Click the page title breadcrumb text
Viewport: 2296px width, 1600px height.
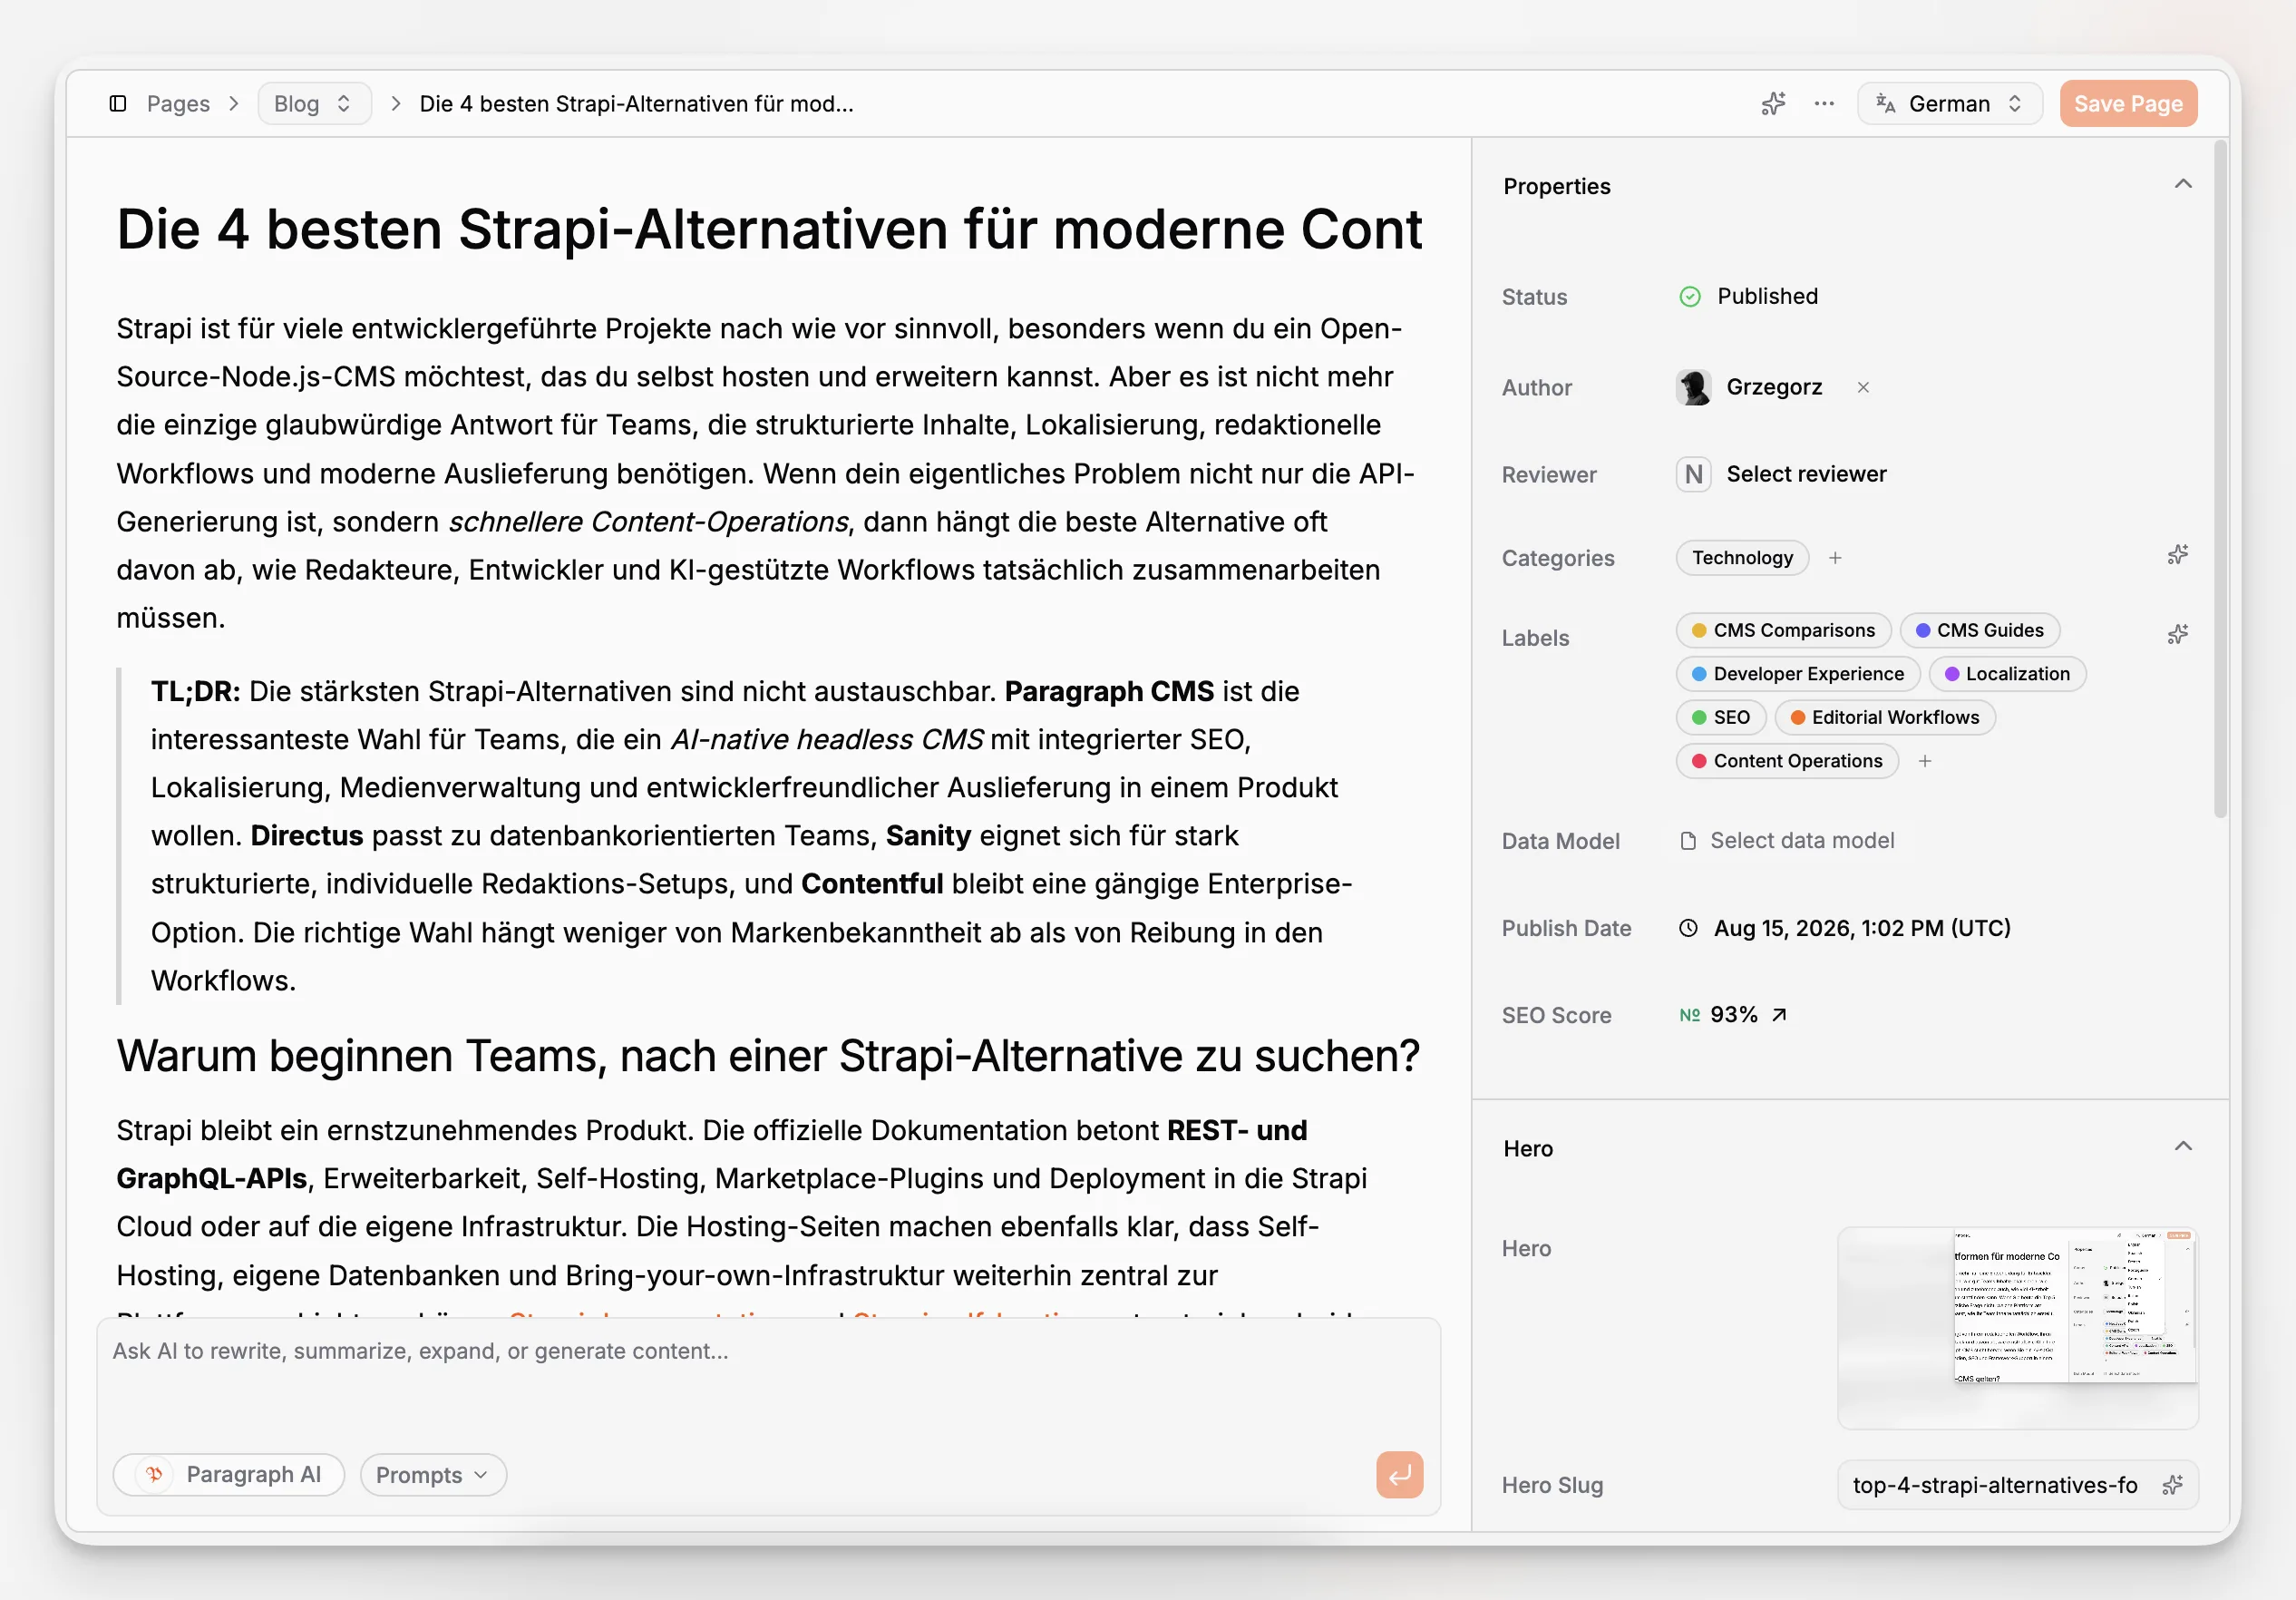(x=636, y=104)
